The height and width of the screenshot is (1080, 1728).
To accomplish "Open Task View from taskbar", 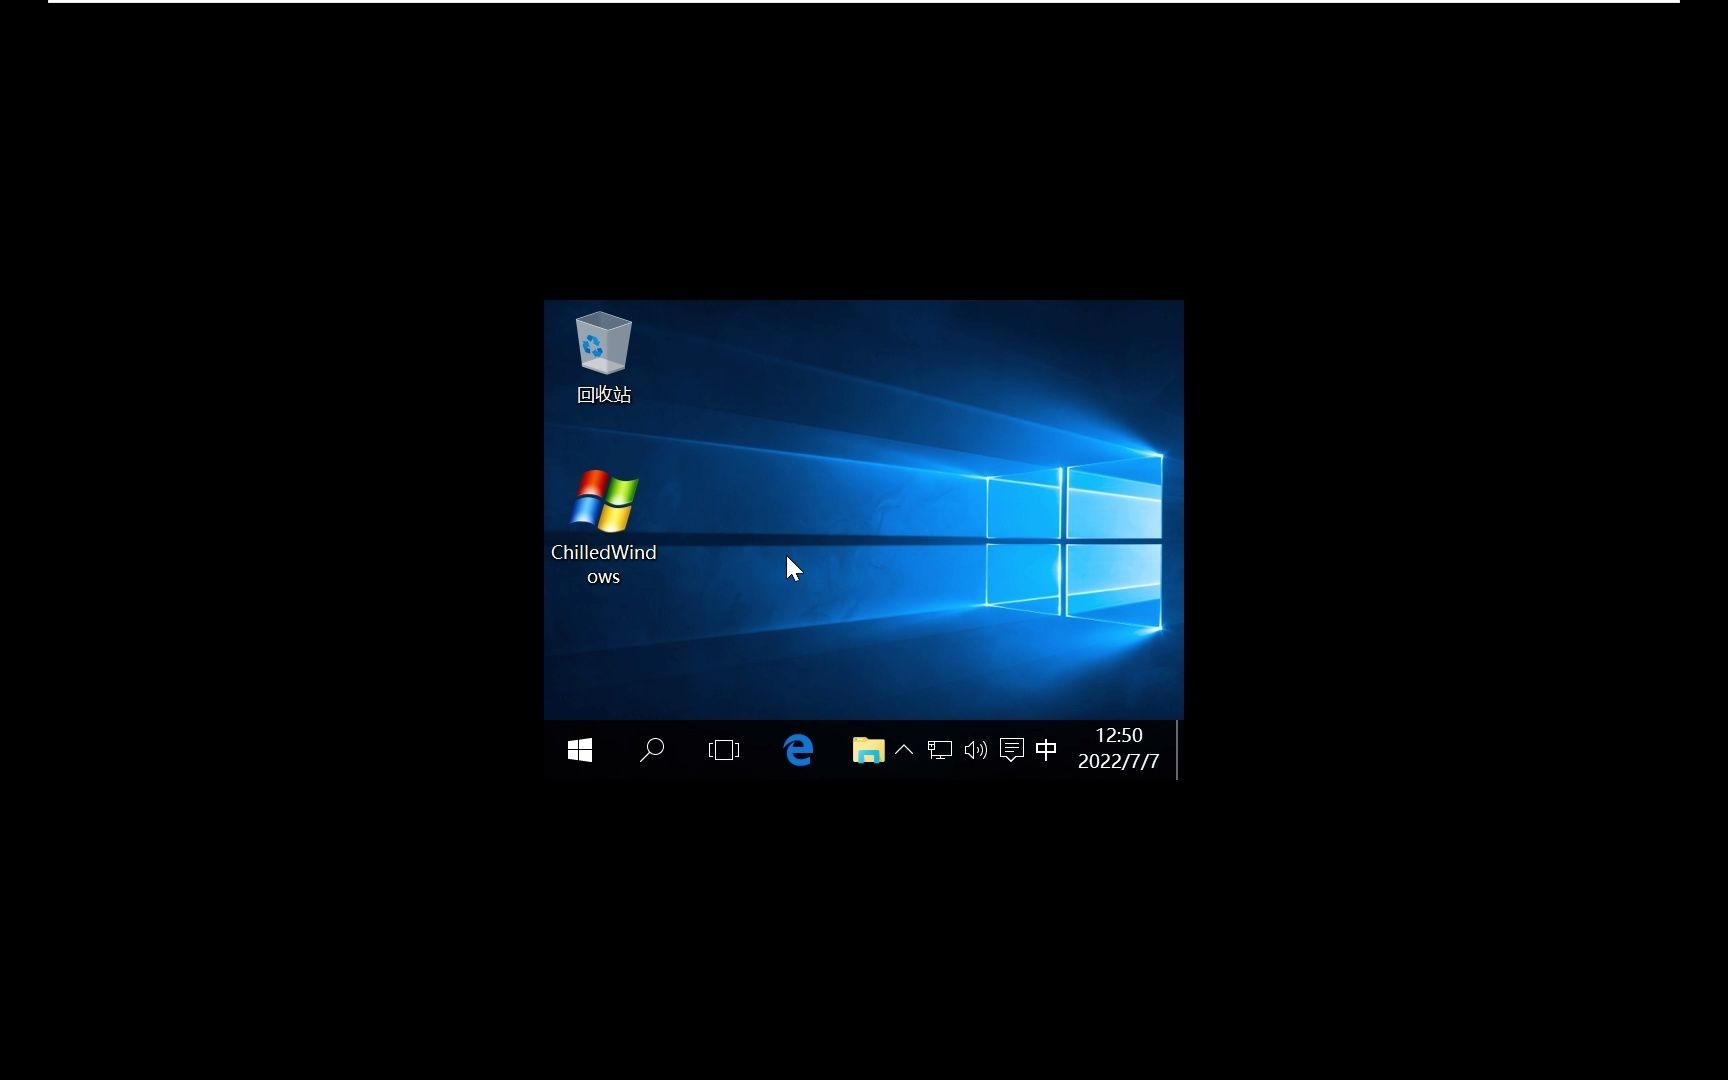I will (724, 750).
